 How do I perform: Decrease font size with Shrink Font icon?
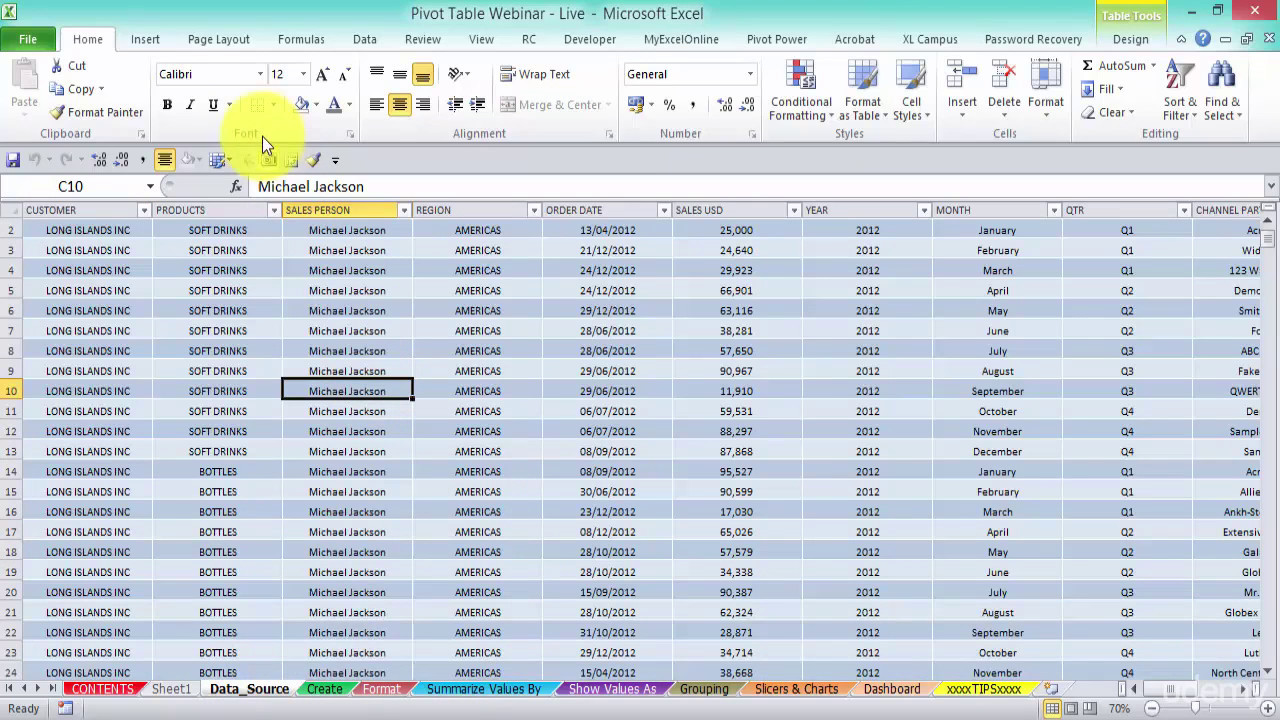[x=344, y=75]
